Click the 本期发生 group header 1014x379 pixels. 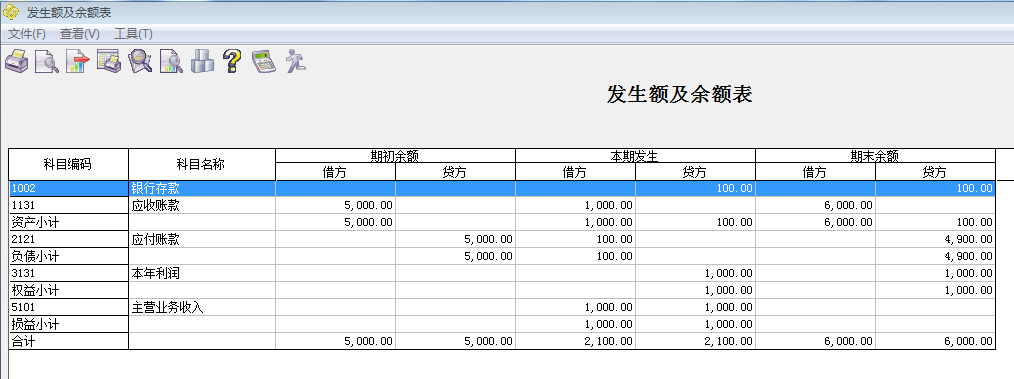click(x=635, y=156)
